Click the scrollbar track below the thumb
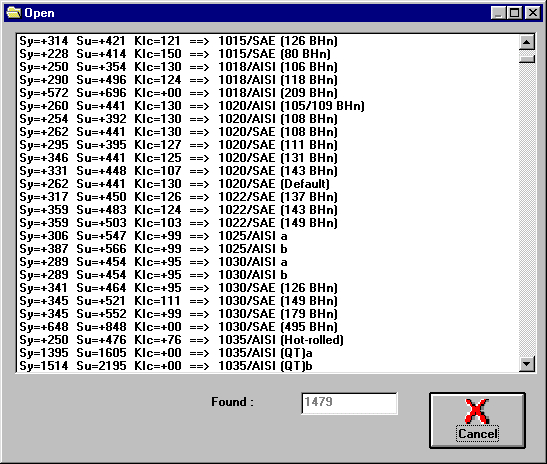 point(527,209)
